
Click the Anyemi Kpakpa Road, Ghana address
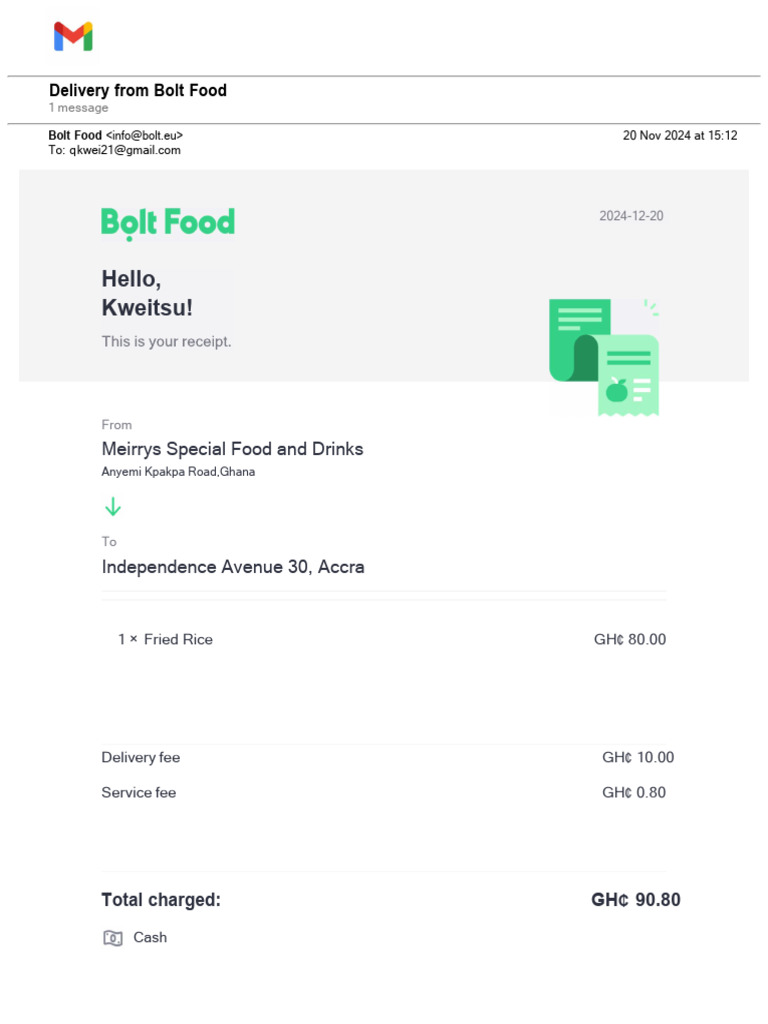pyautogui.click(x=178, y=472)
